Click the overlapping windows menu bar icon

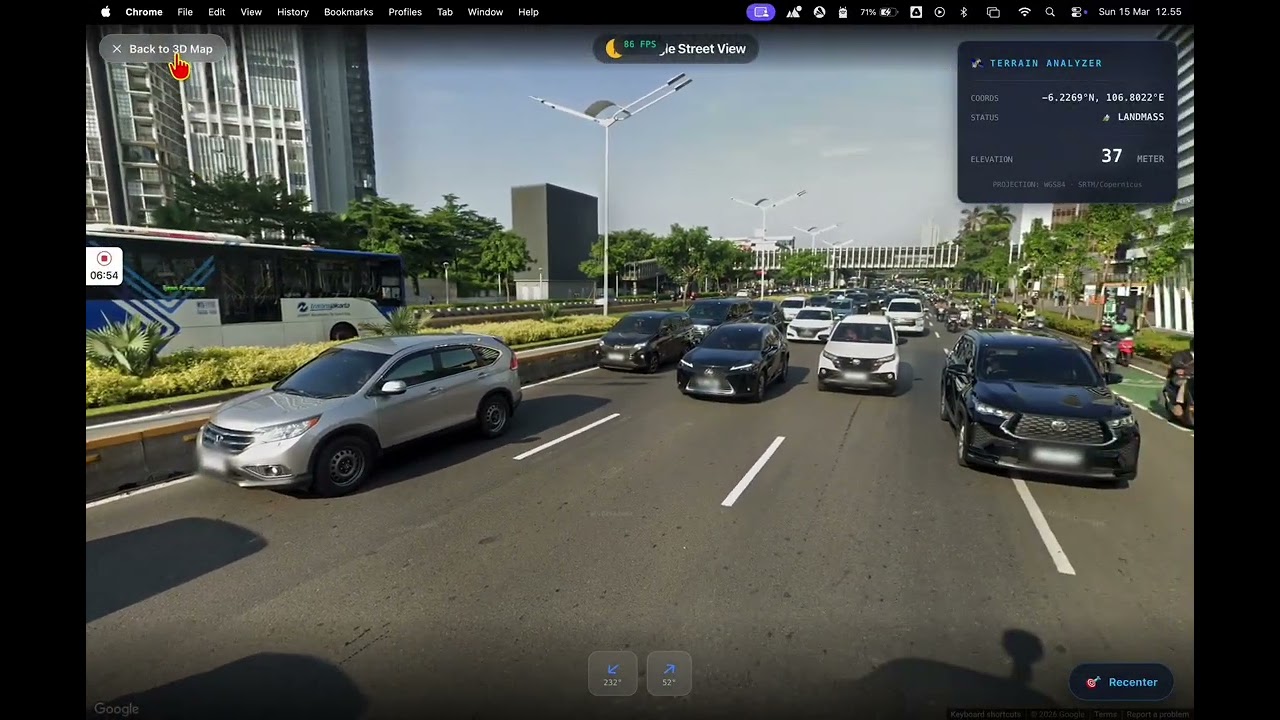[x=993, y=12]
